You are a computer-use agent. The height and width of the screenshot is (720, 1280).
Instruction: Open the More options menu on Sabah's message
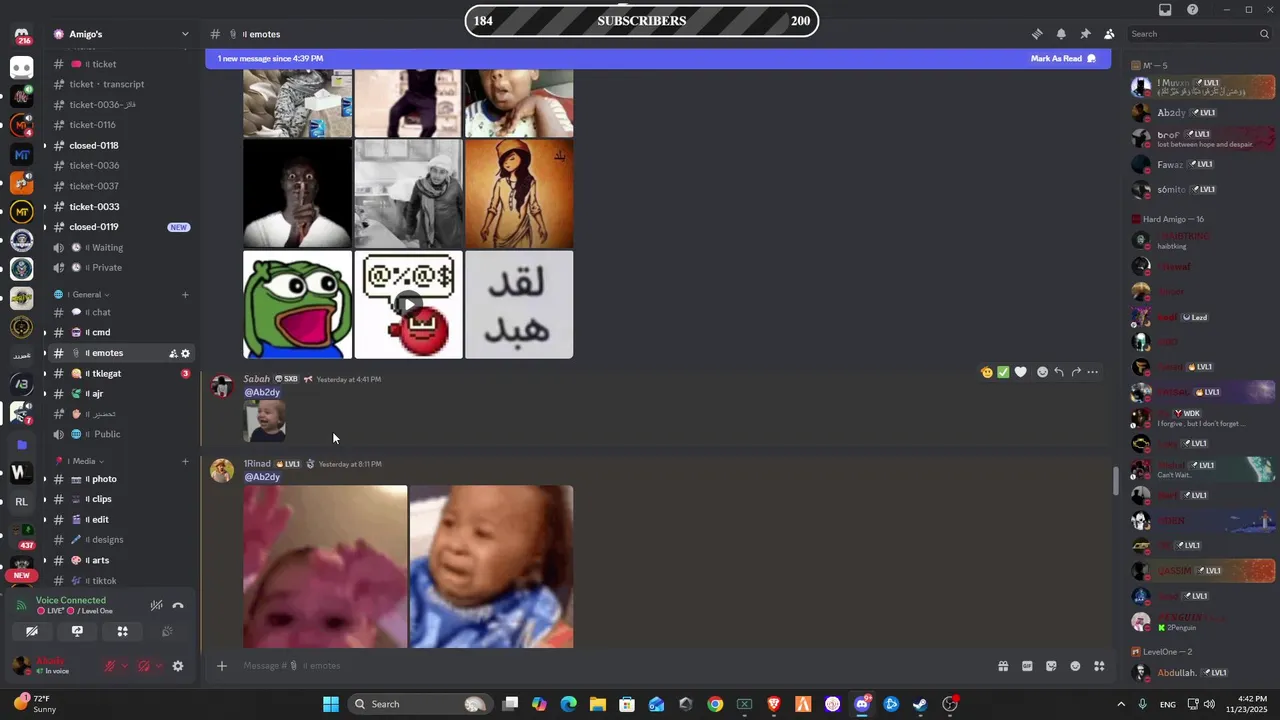pyautogui.click(x=1093, y=372)
